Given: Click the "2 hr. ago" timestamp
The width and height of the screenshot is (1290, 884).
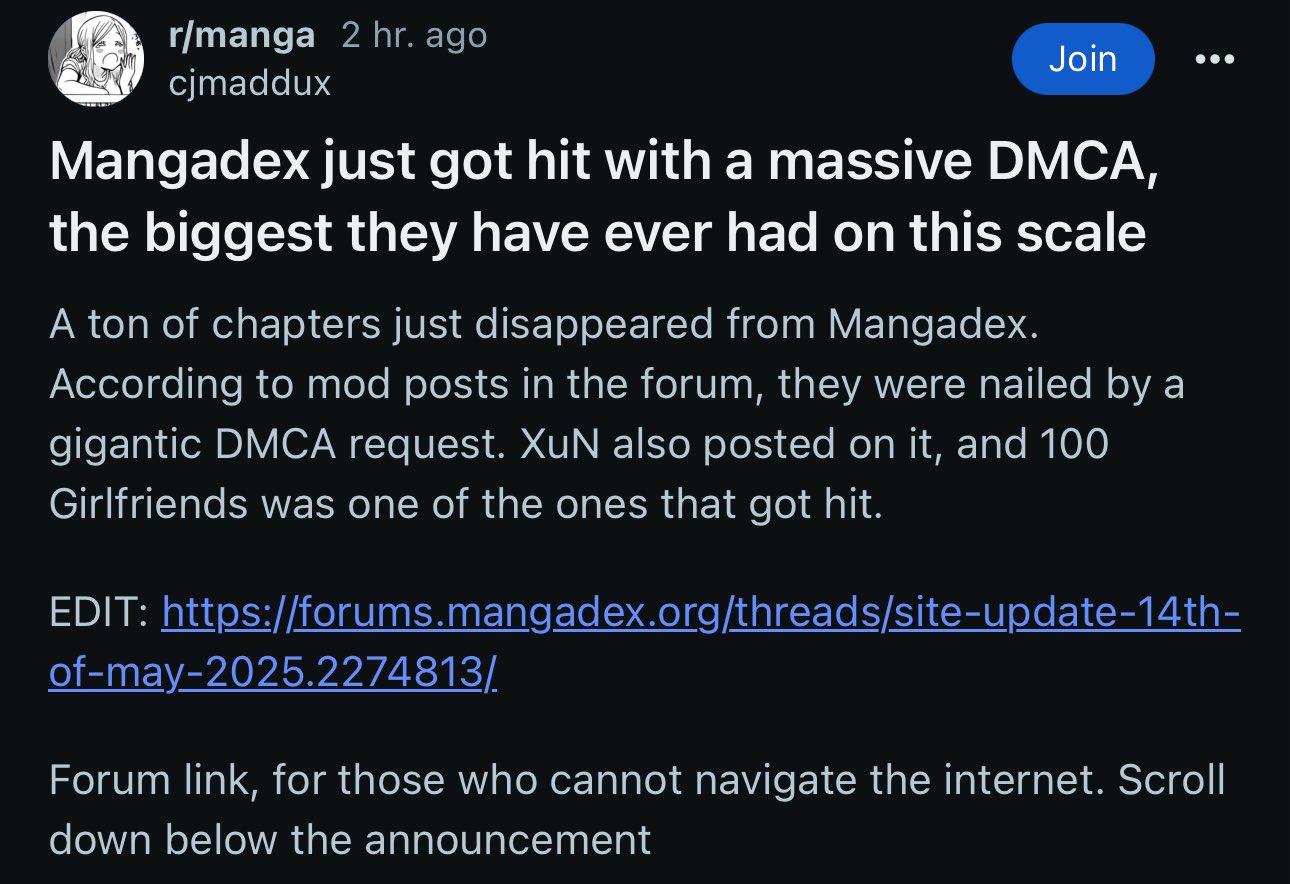Looking at the screenshot, I should tap(414, 37).
